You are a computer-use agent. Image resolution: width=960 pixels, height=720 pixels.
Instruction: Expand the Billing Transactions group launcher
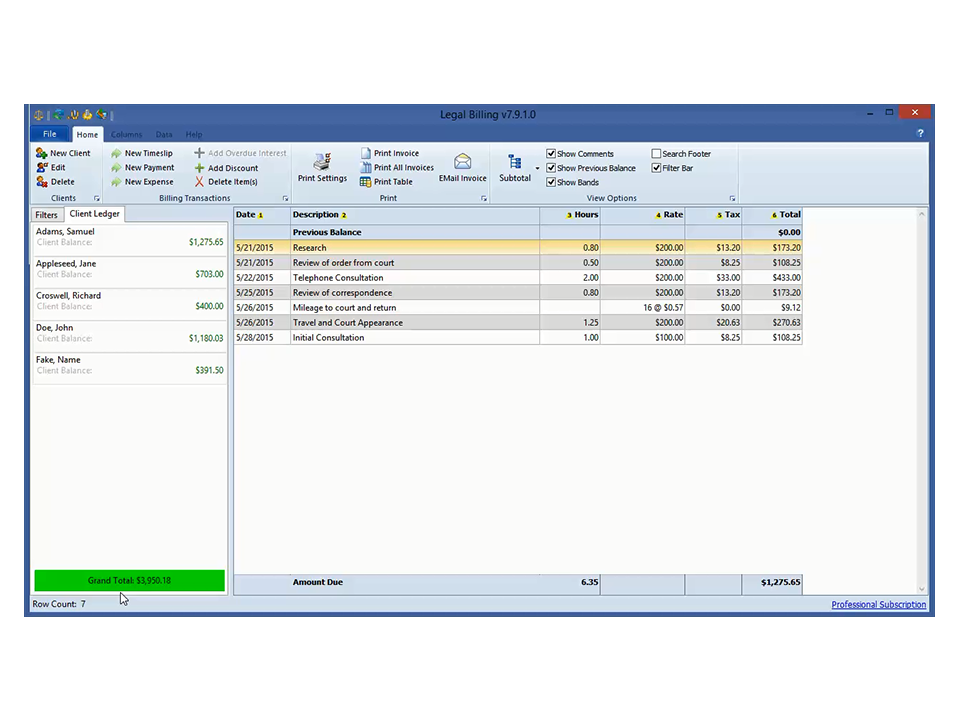285,199
